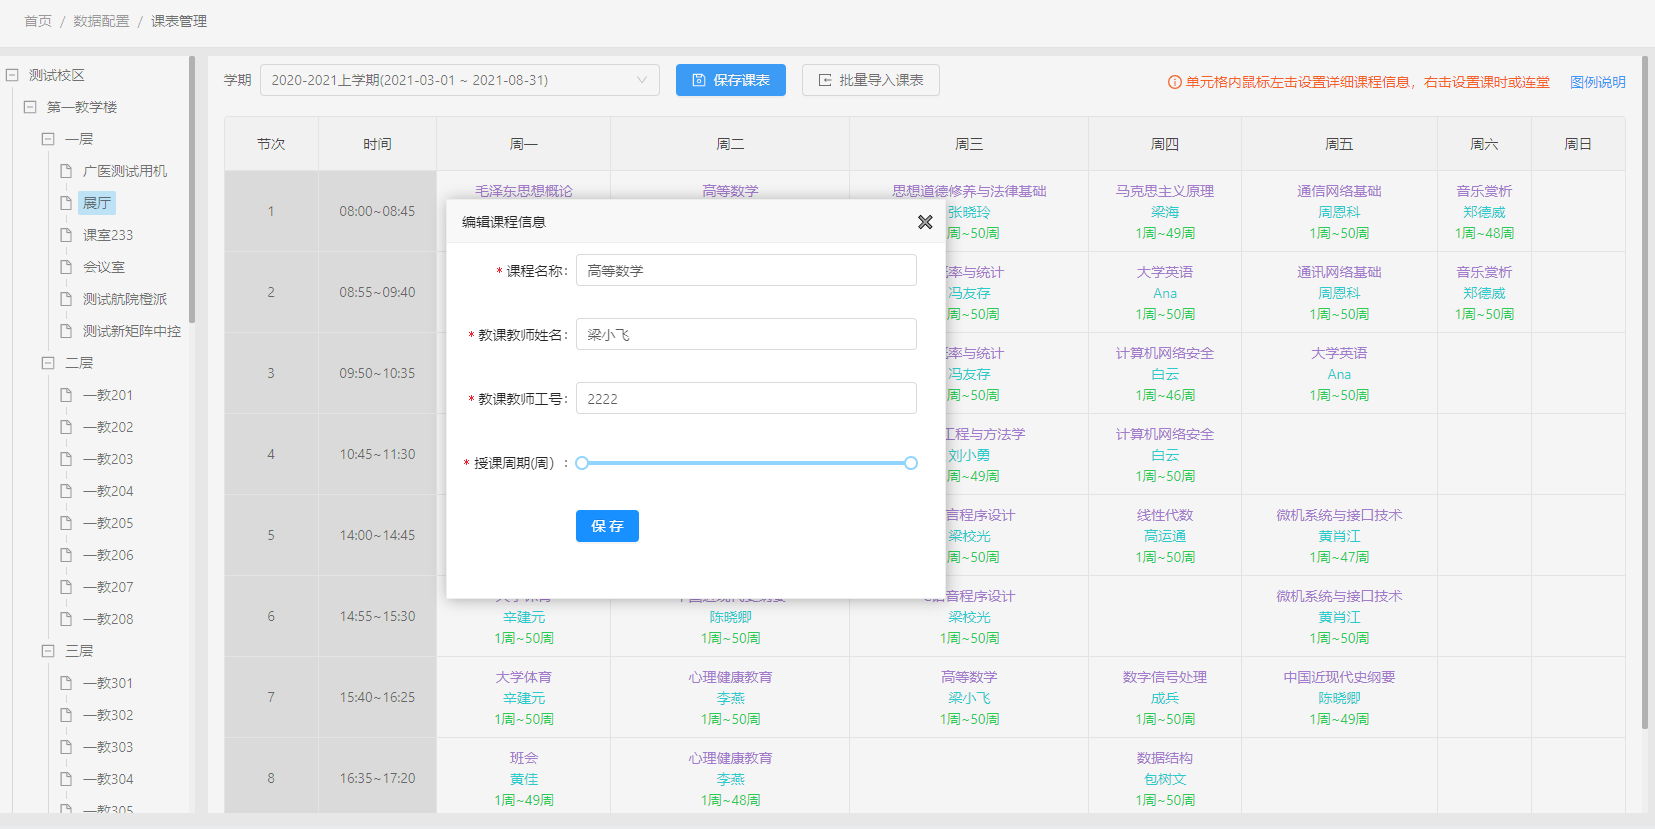Collapse the 测试校区 tree node
Viewport: 1655px width, 829px height.
click(12, 75)
